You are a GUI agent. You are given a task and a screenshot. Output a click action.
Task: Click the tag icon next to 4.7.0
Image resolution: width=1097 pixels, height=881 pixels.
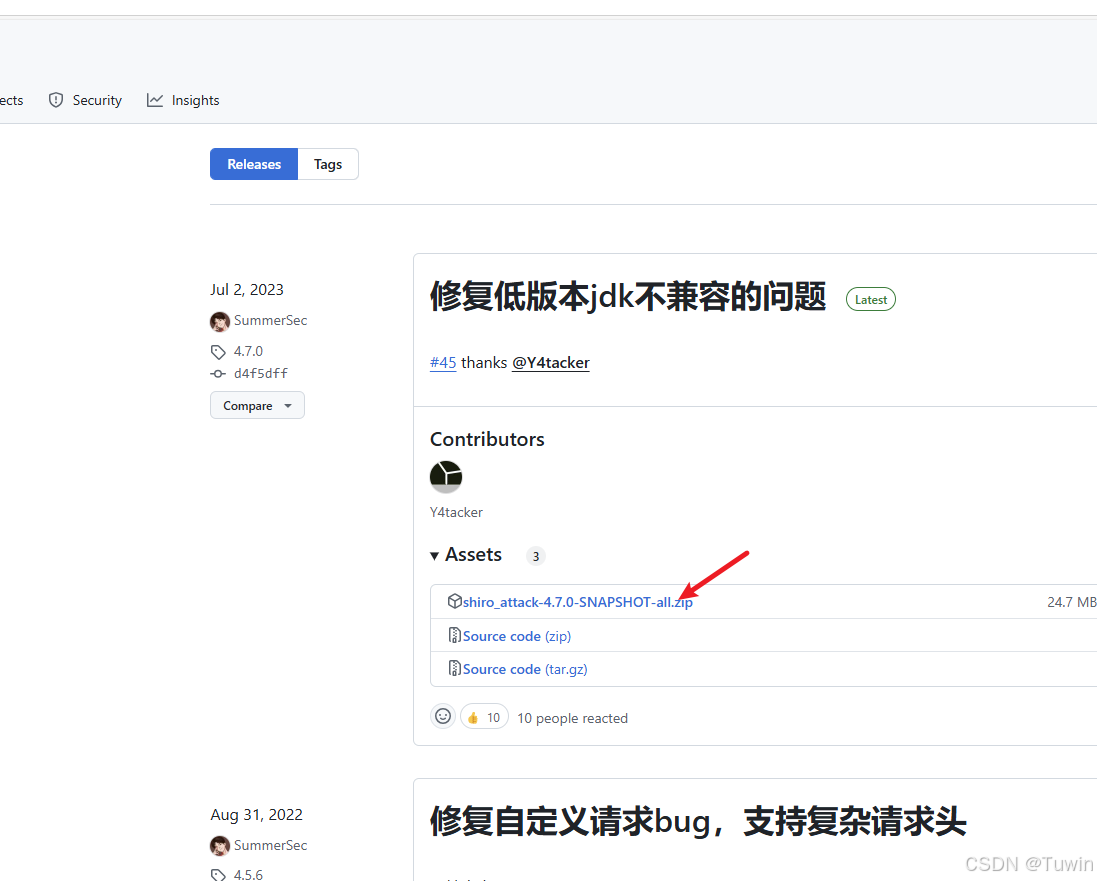(x=218, y=351)
